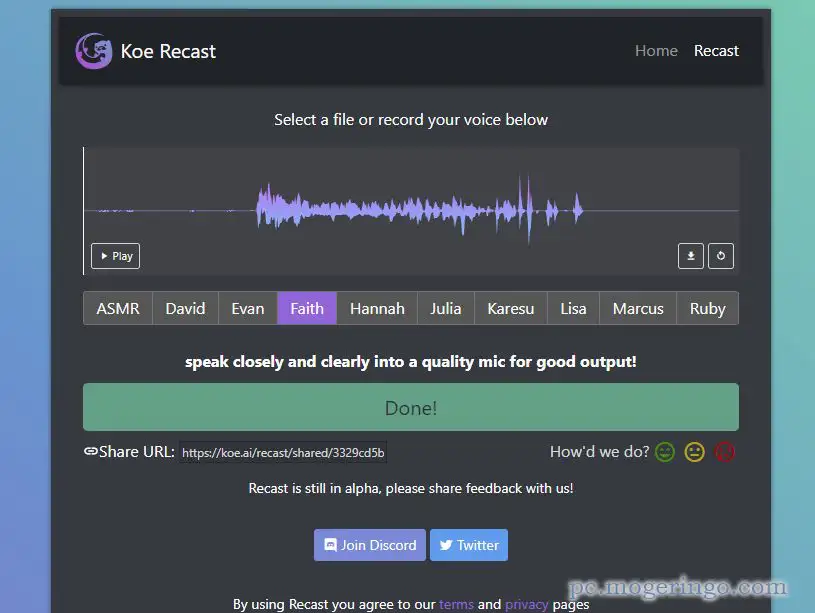Select the Julia voice

pos(446,308)
